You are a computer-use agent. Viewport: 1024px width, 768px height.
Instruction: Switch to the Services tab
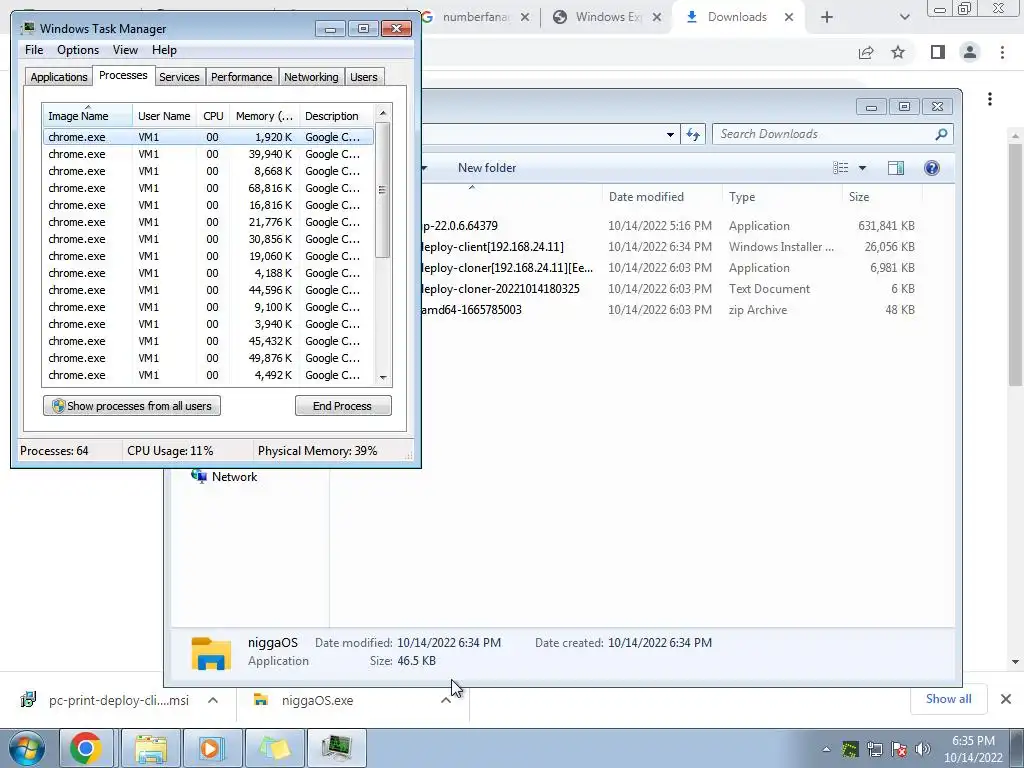[x=180, y=77]
